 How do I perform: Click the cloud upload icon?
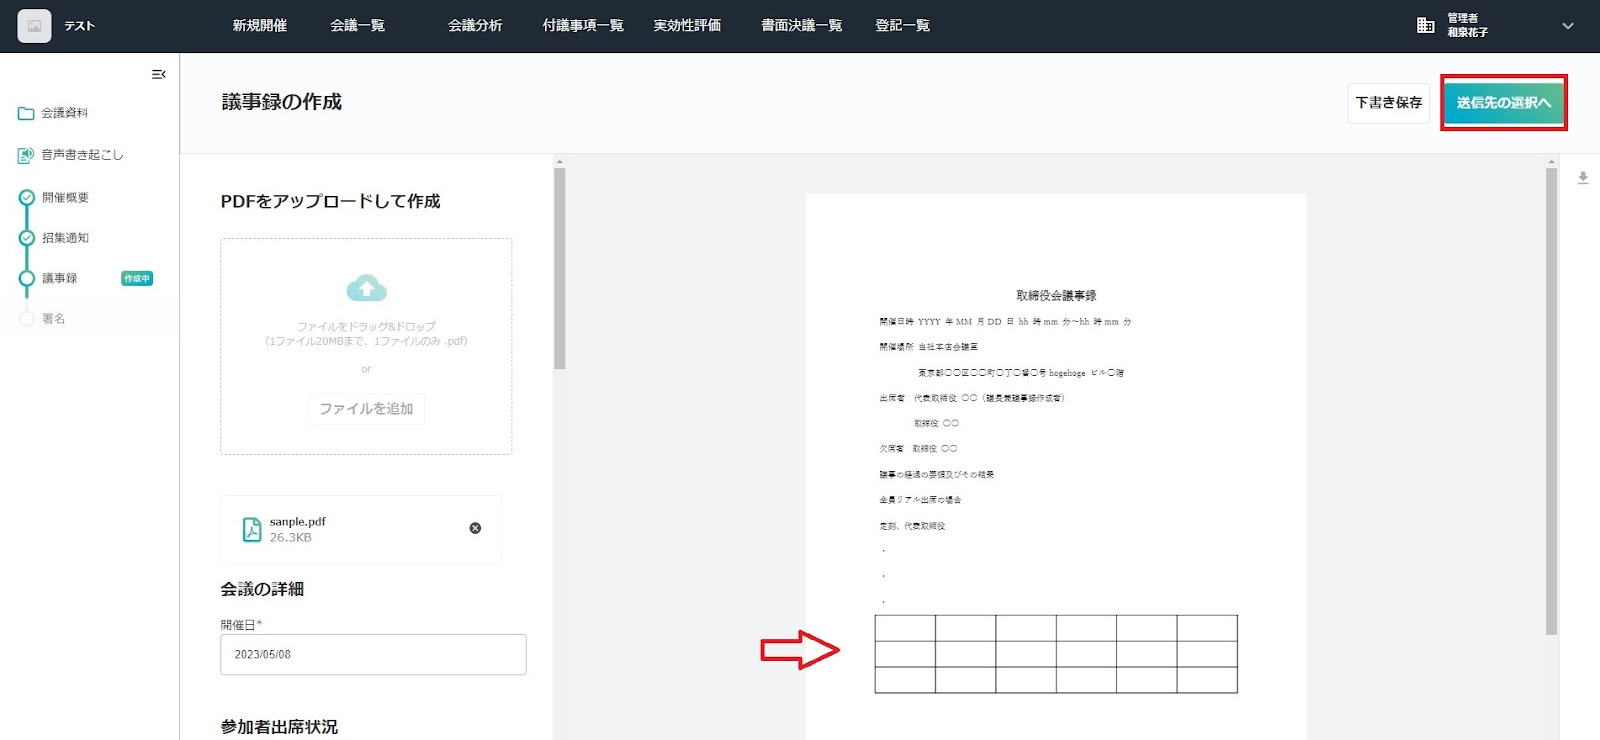(366, 288)
